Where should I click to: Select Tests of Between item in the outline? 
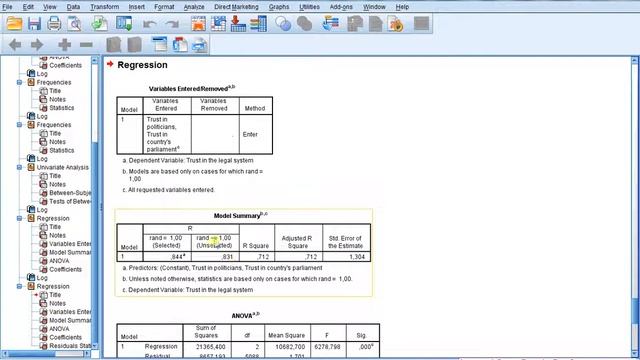(x=70, y=201)
